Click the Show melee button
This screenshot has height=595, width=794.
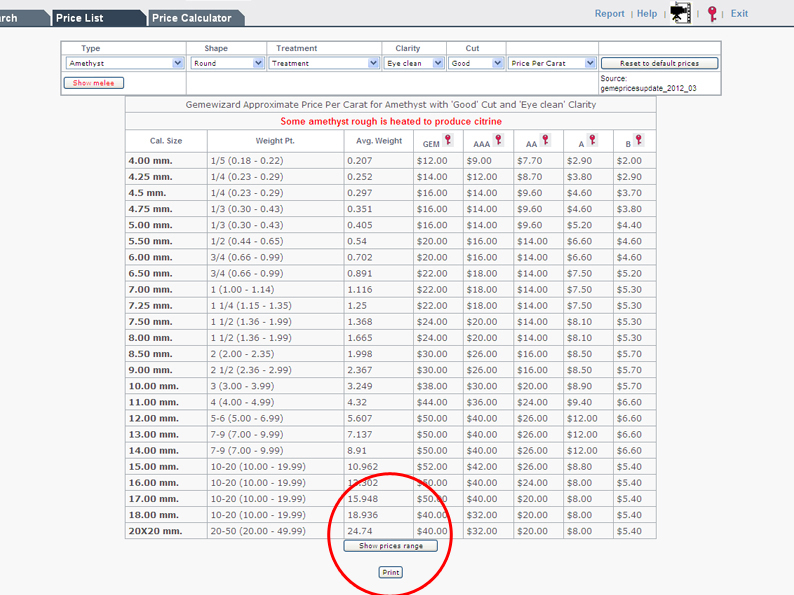coord(94,83)
